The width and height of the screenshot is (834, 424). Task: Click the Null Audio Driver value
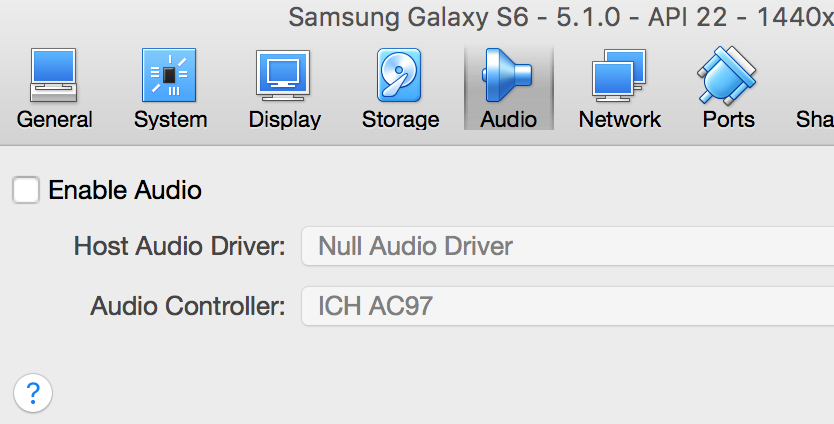(415, 246)
